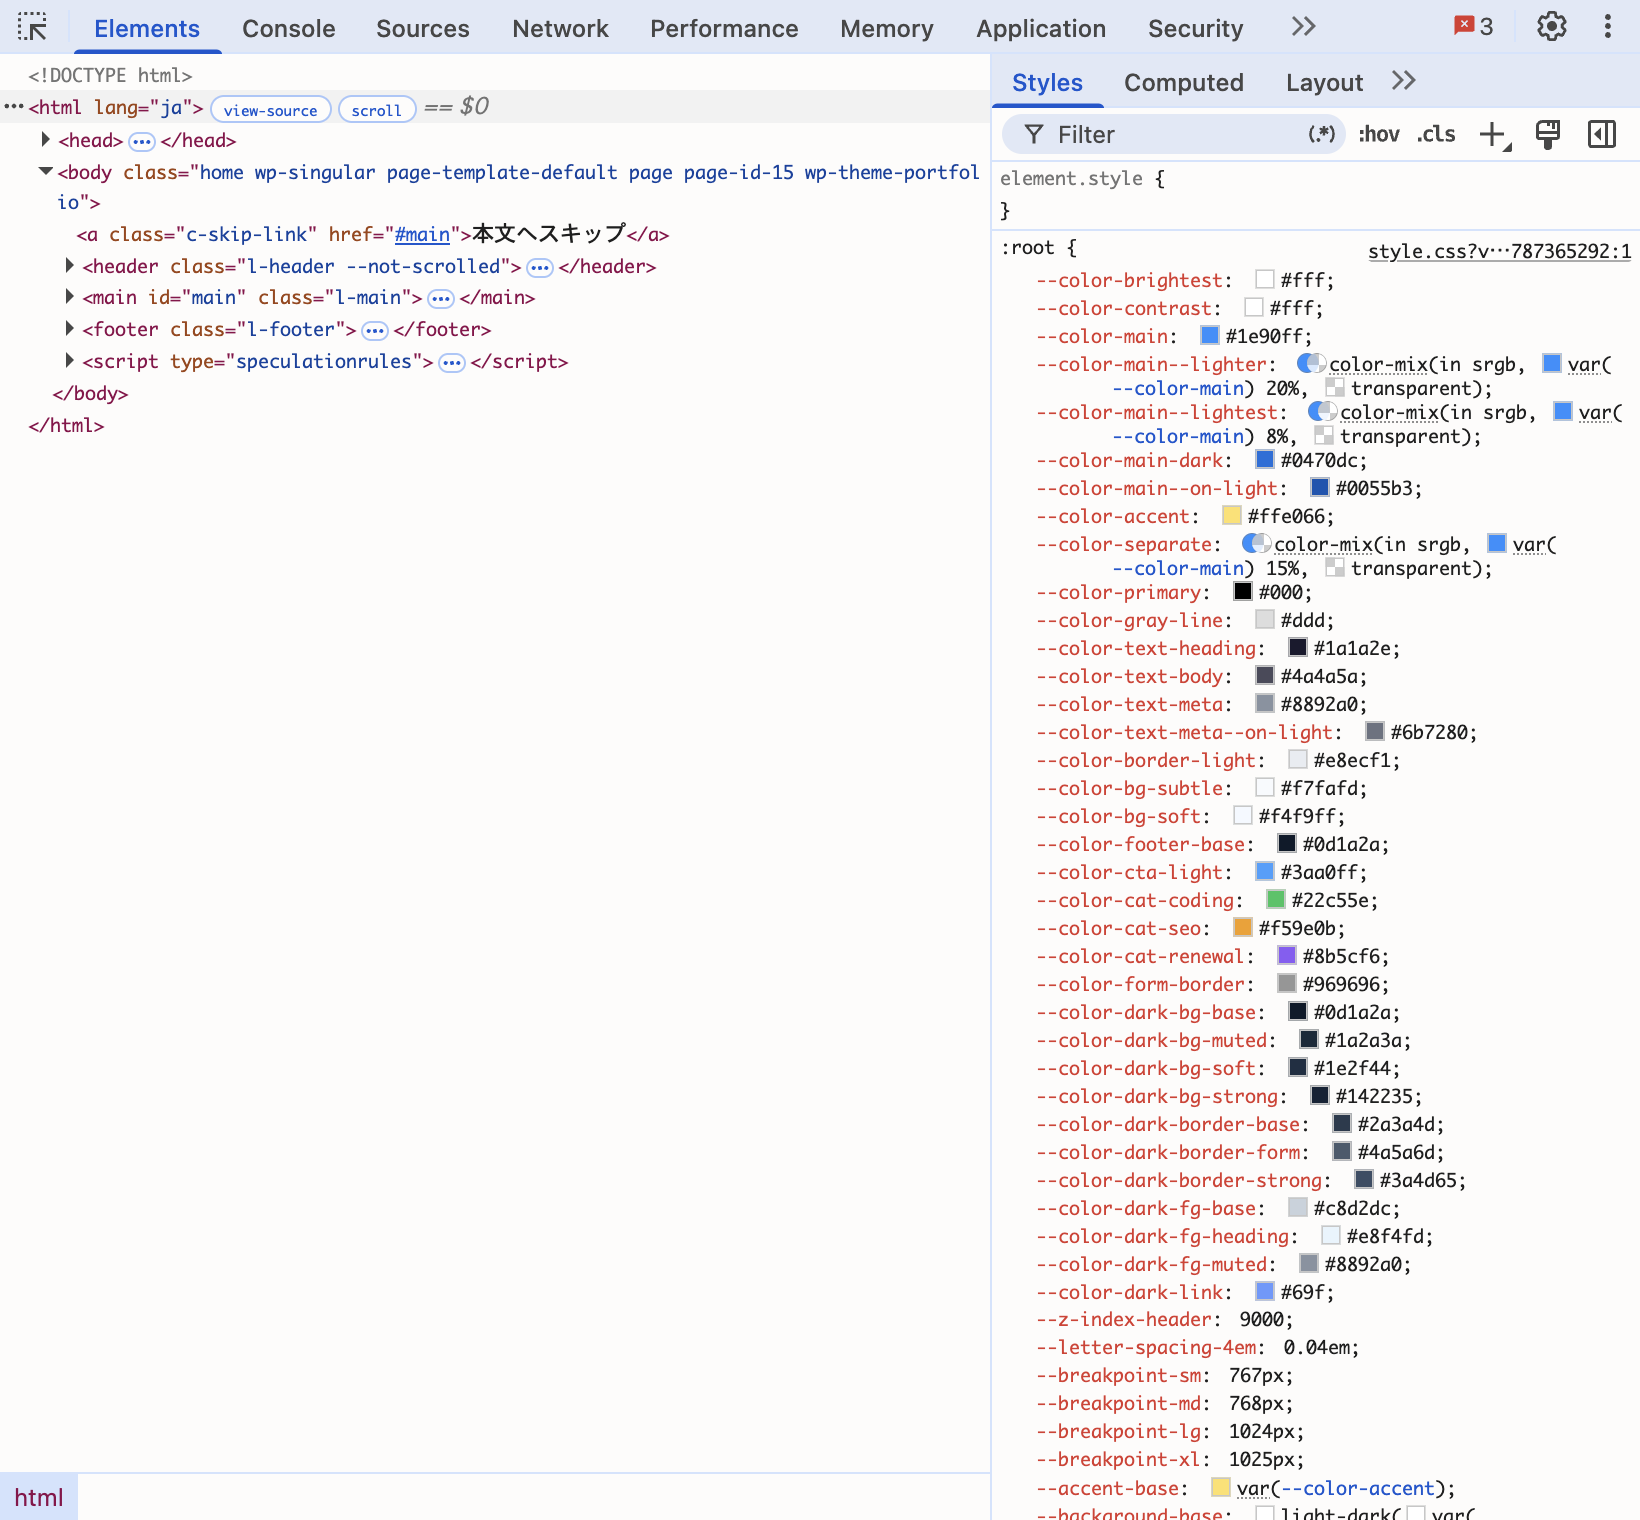Open color swatch for --color-primary
Screen dimensions: 1640x1520
pos(1242,591)
